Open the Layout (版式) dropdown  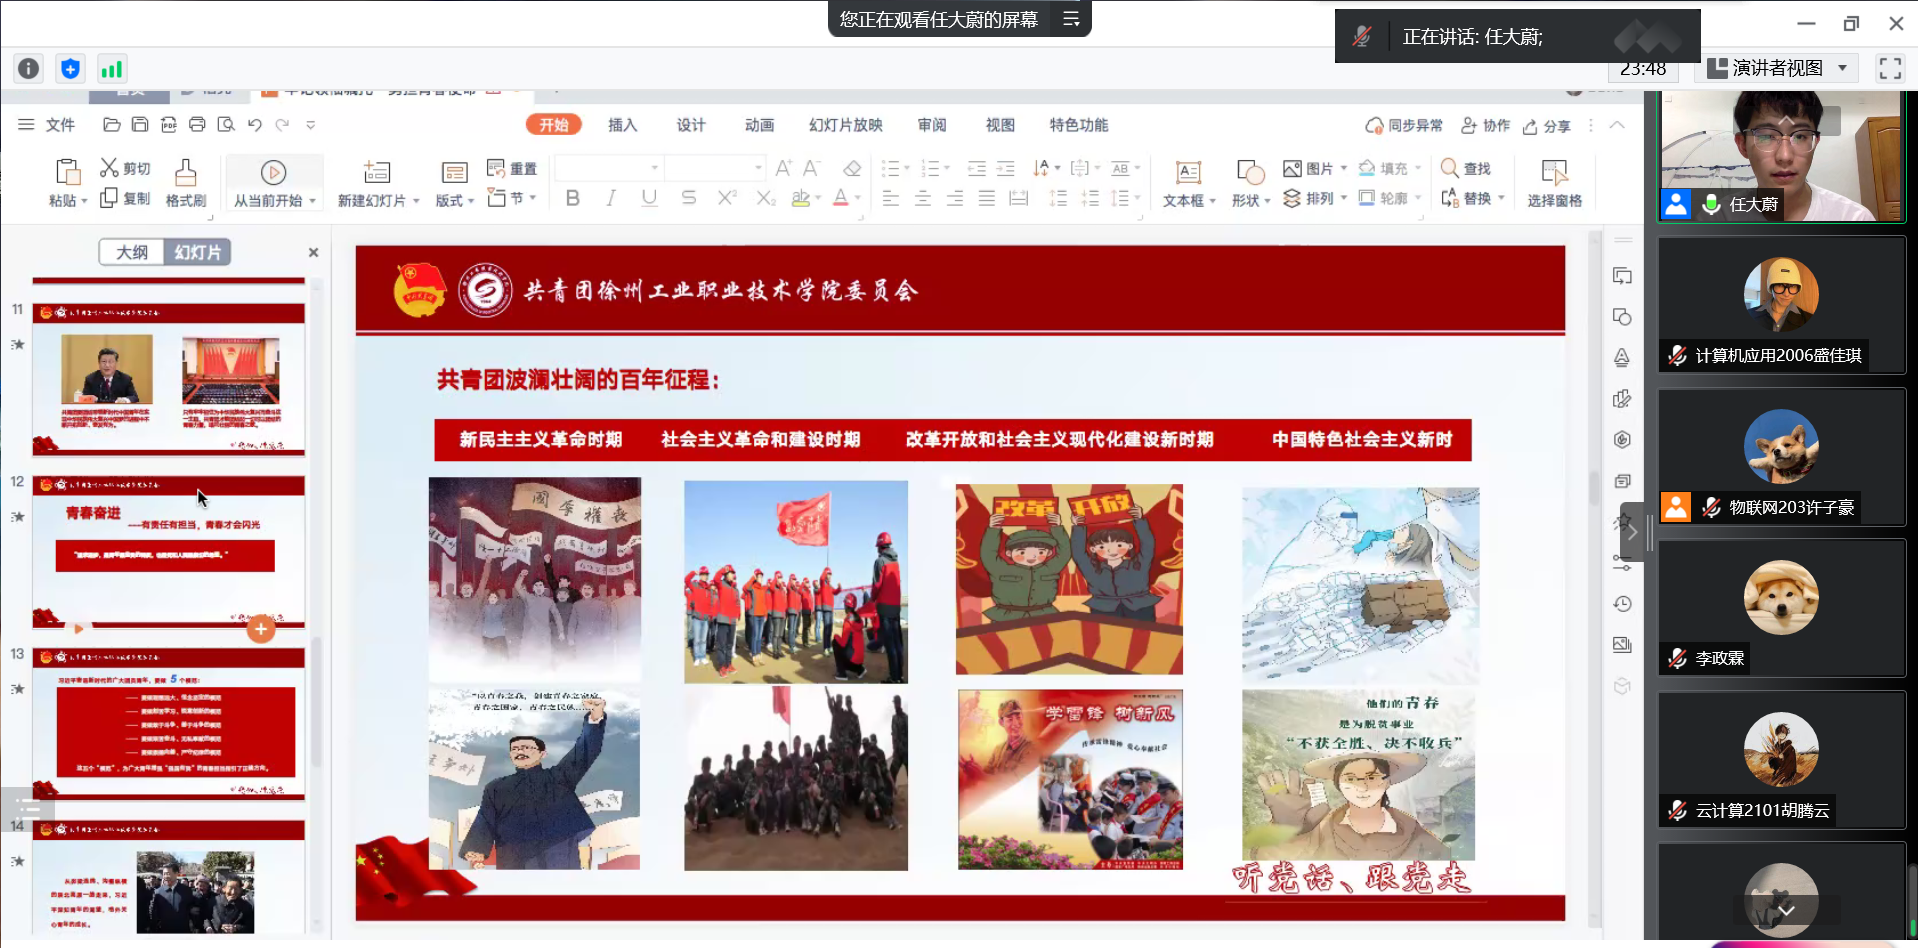pyautogui.click(x=455, y=200)
